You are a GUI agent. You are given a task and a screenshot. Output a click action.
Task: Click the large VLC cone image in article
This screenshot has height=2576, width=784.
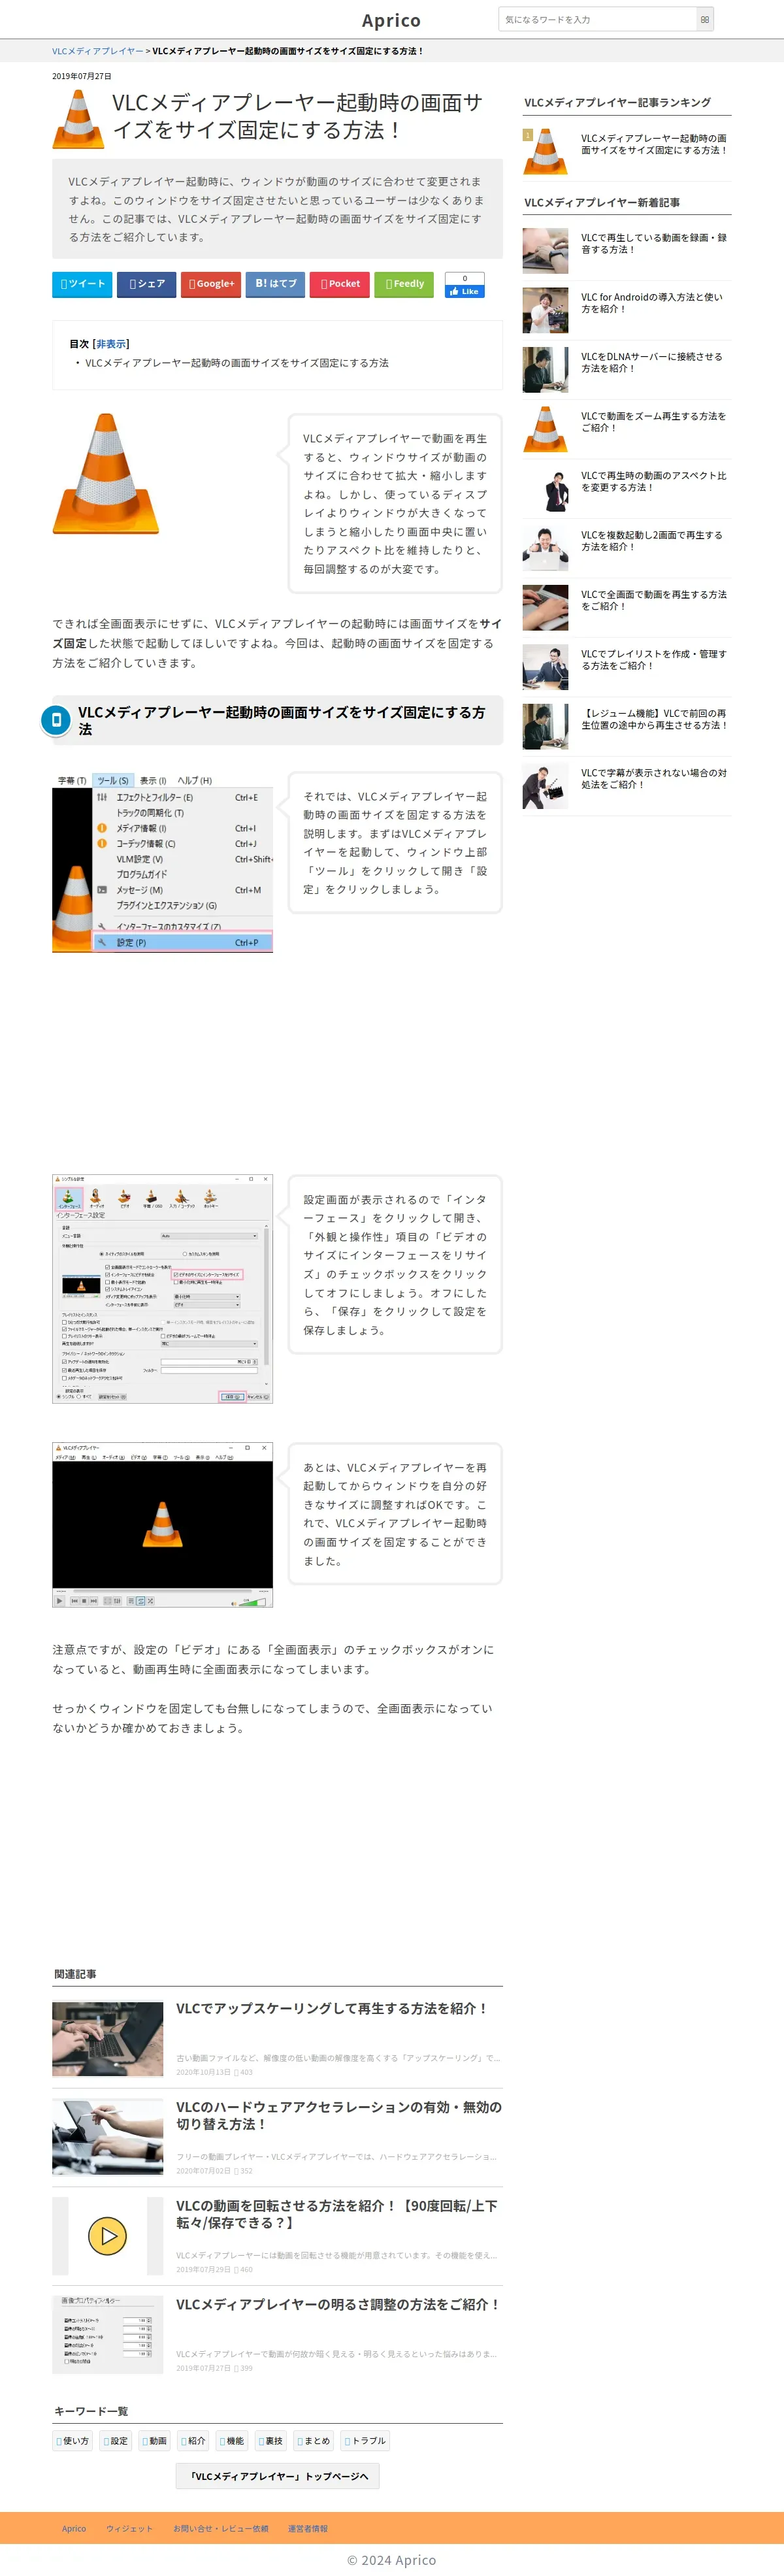[x=106, y=474]
